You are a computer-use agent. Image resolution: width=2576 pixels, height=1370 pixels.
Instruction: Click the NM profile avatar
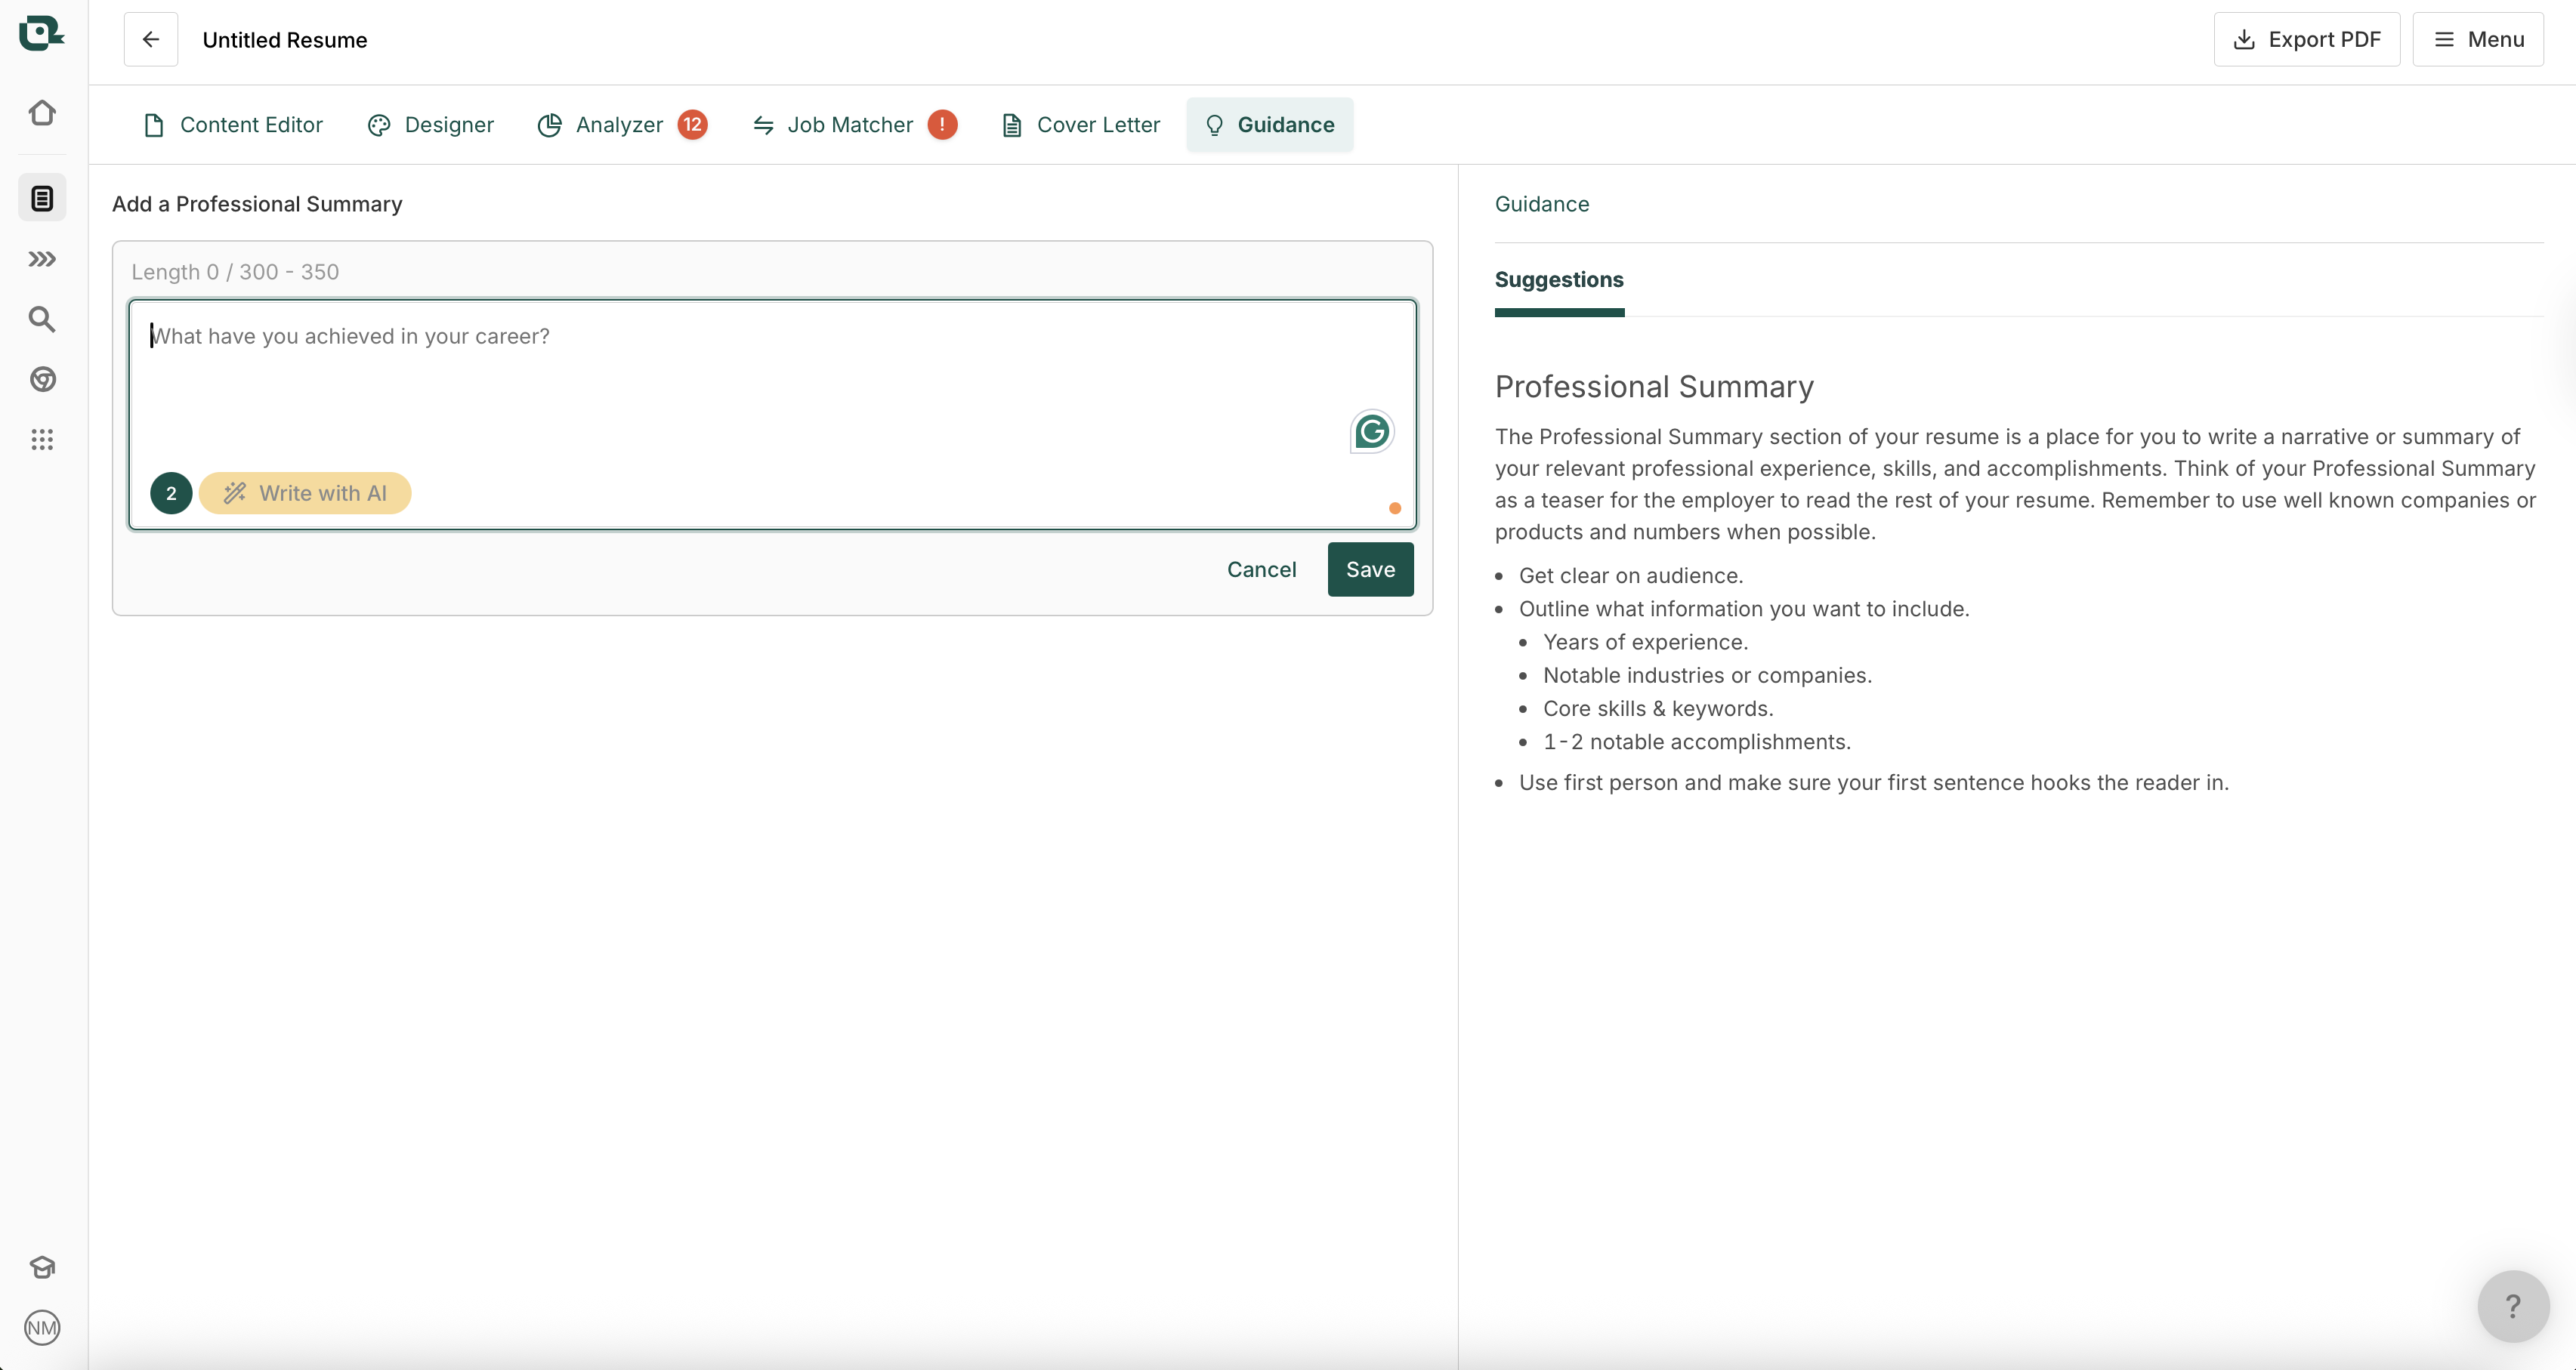[42, 1328]
